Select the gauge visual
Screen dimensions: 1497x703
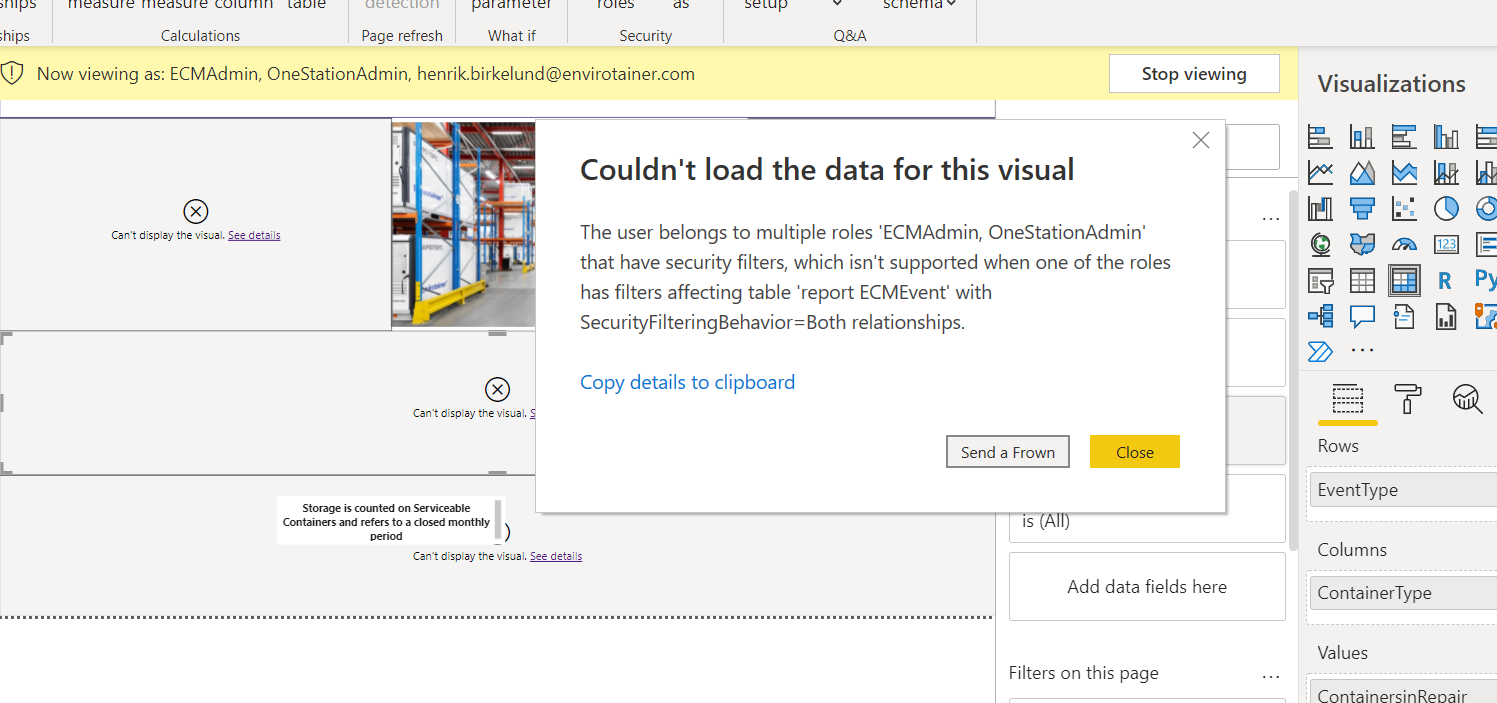click(1404, 244)
